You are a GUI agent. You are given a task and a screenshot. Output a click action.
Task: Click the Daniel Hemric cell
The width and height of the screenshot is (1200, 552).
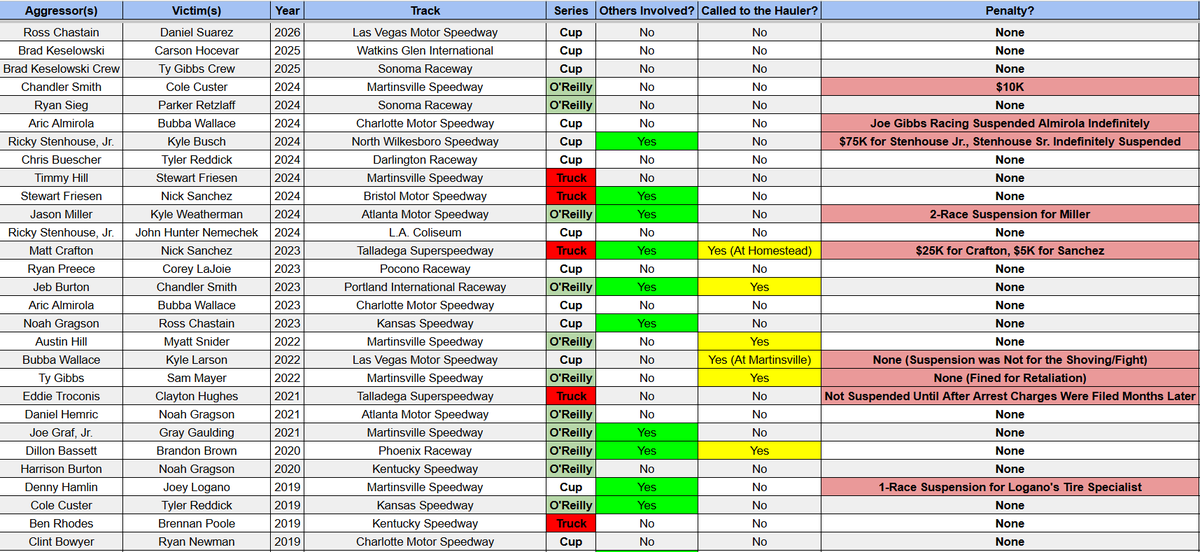61,414
